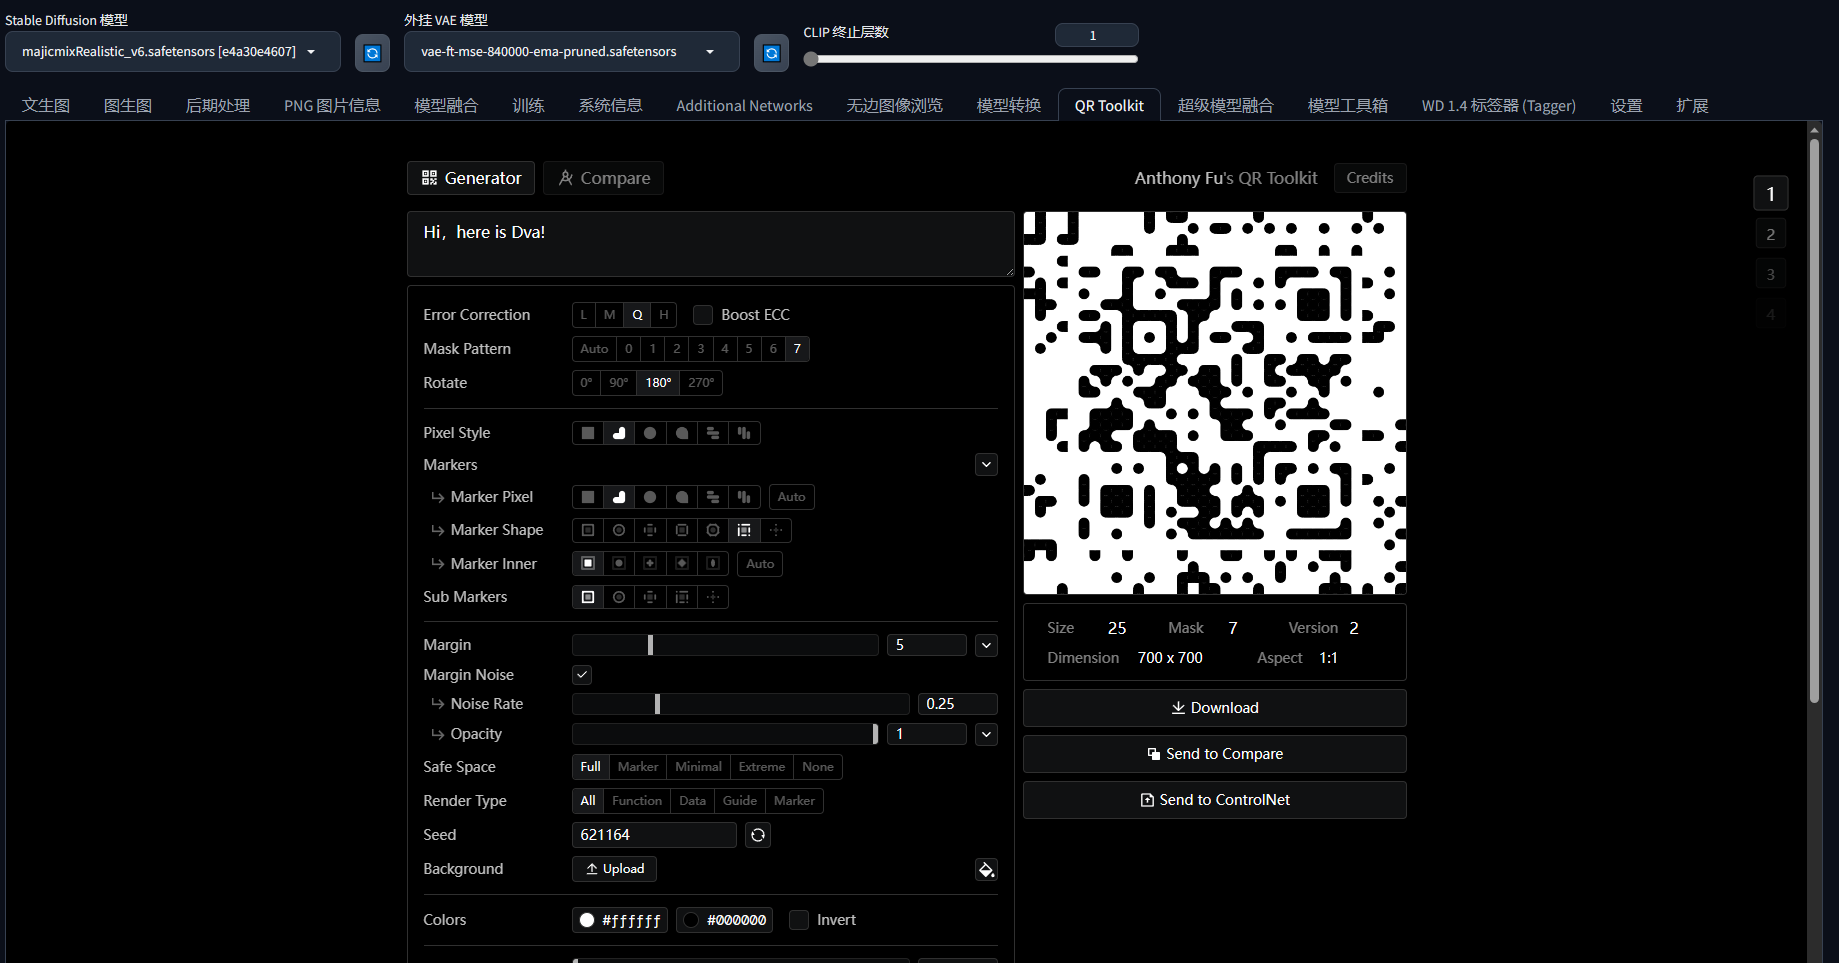Image resolution: width=1839 pixels, height=963 pixels.
Task: Select ellipse Marker Inner icon
Action: tap(713, 564)
